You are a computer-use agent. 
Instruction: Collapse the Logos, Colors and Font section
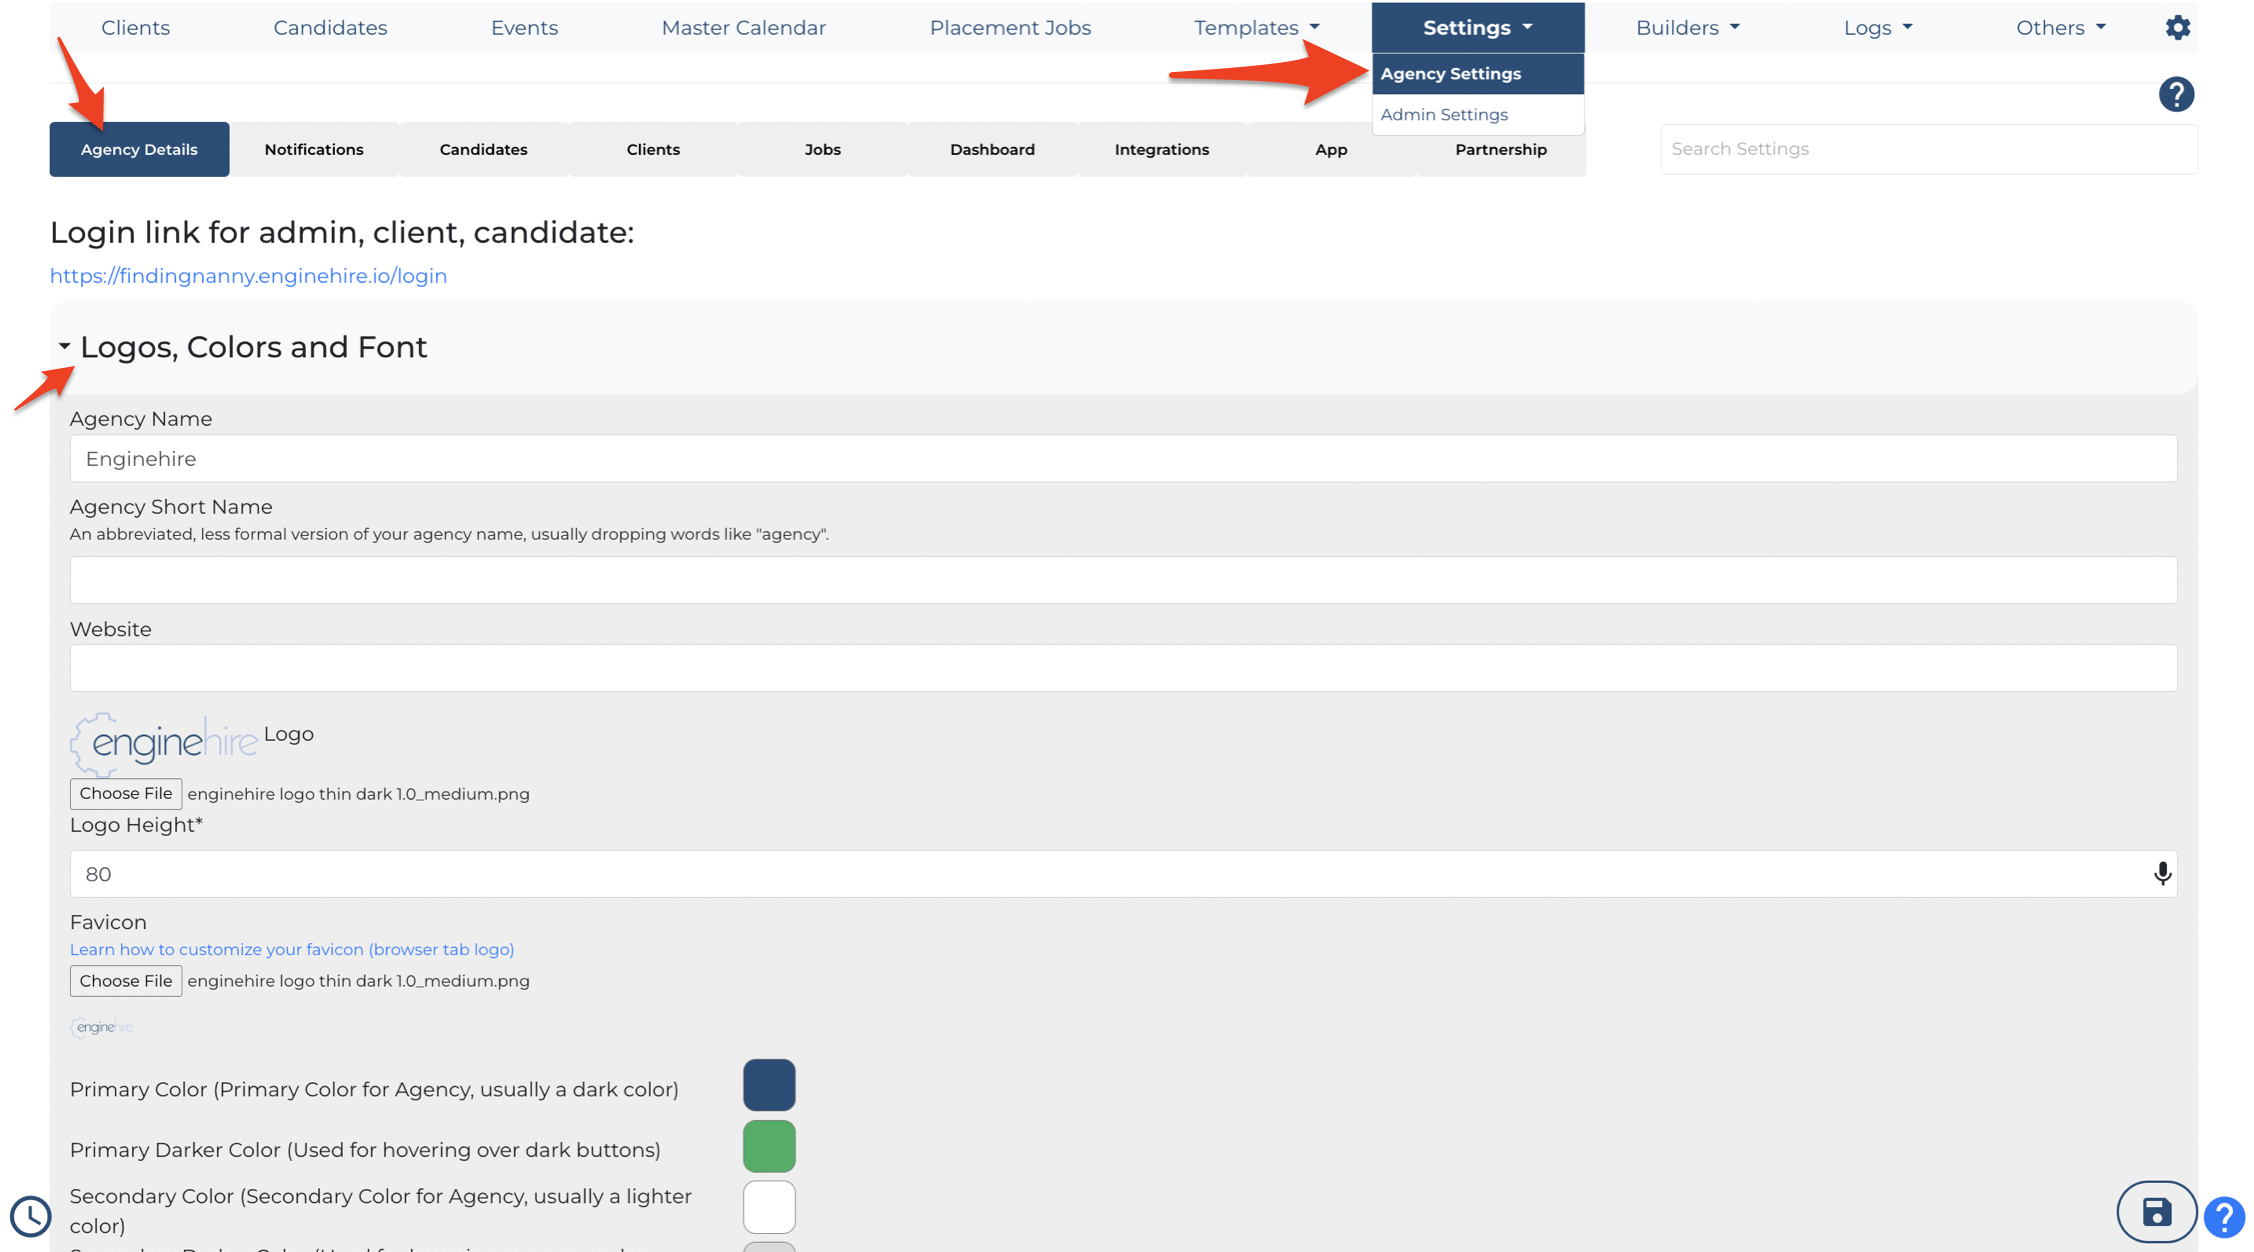[x=64, y=347]
